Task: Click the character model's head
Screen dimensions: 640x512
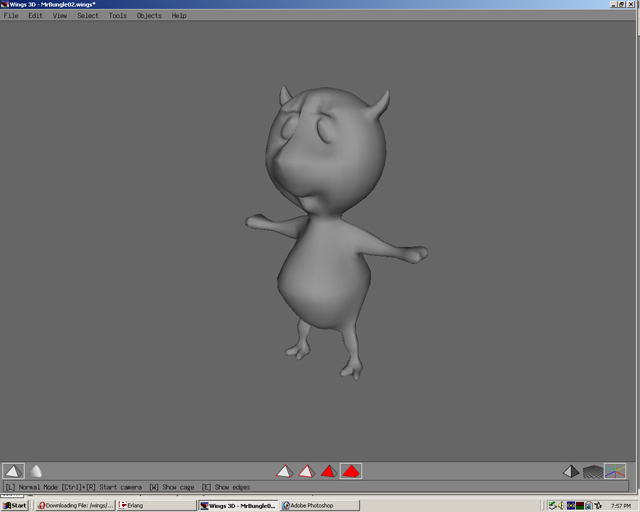Action: pyautogui.click(x=327, y=151)
